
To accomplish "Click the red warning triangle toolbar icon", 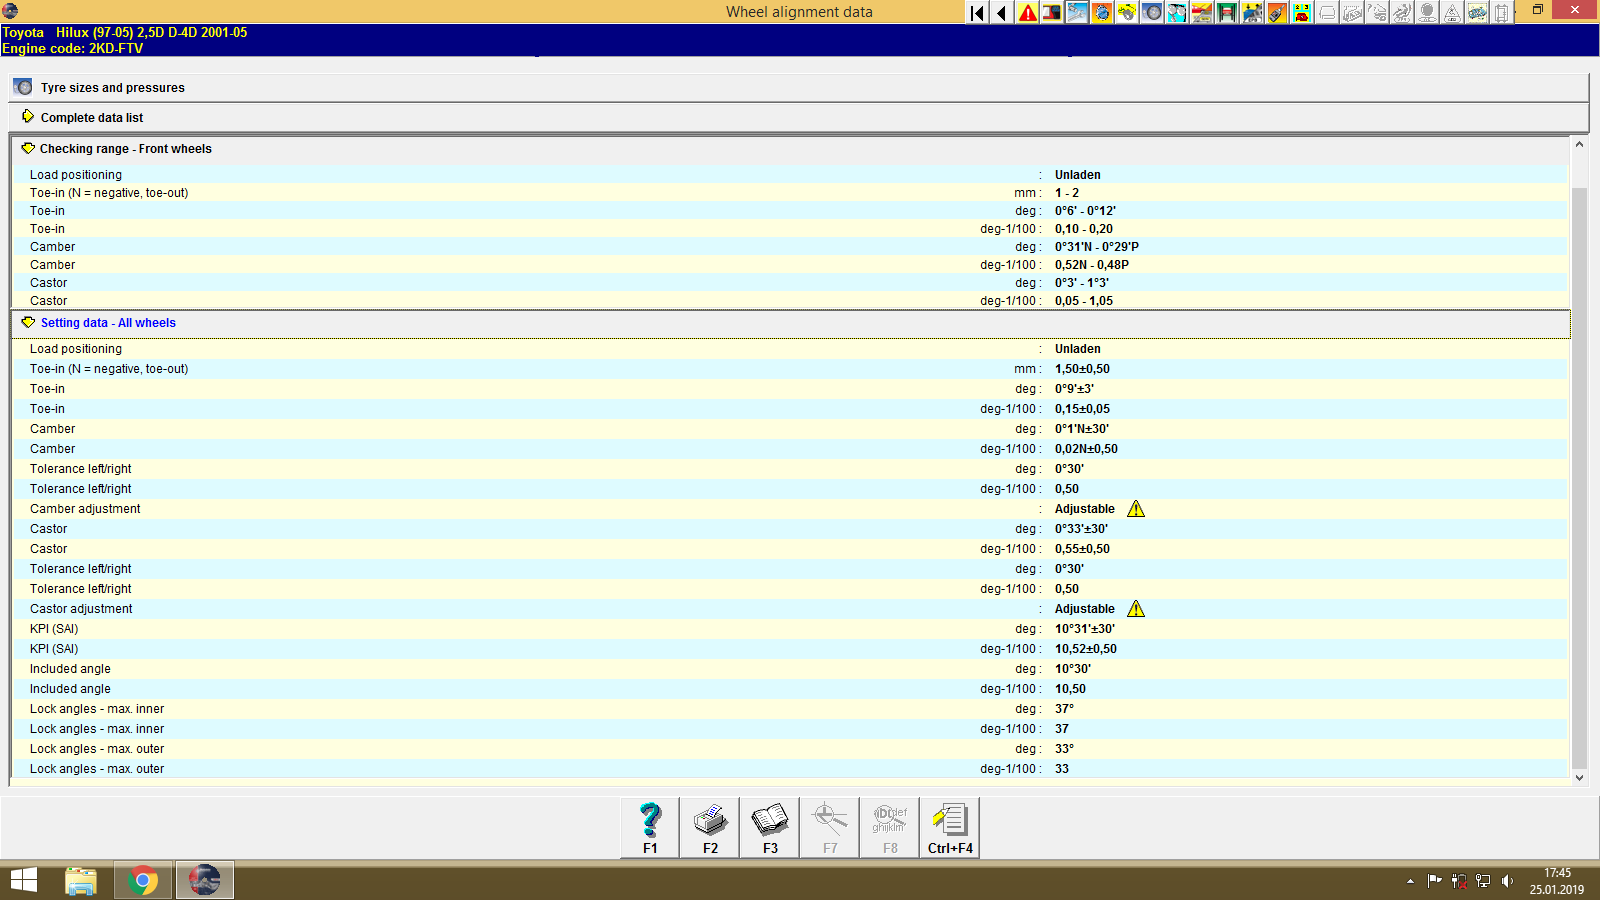I will point(1026,13).
